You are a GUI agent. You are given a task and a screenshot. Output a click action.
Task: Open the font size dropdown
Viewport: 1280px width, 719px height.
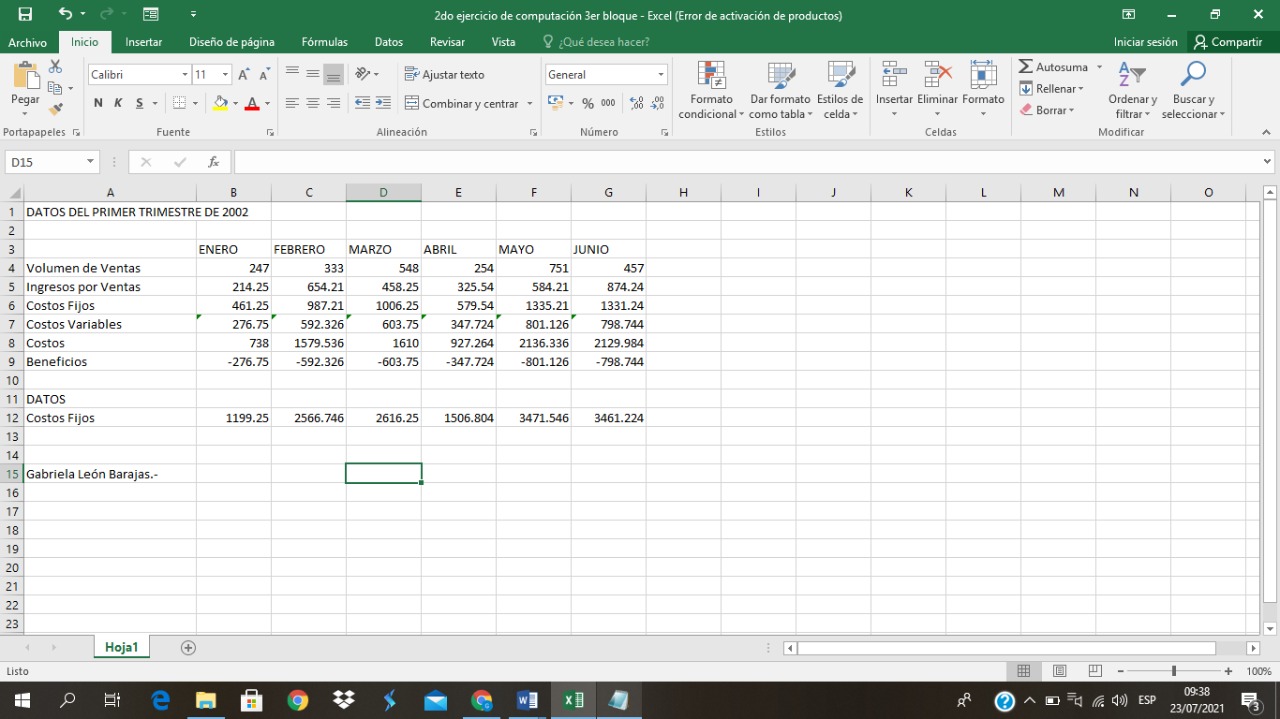click(x=226, y=75)
